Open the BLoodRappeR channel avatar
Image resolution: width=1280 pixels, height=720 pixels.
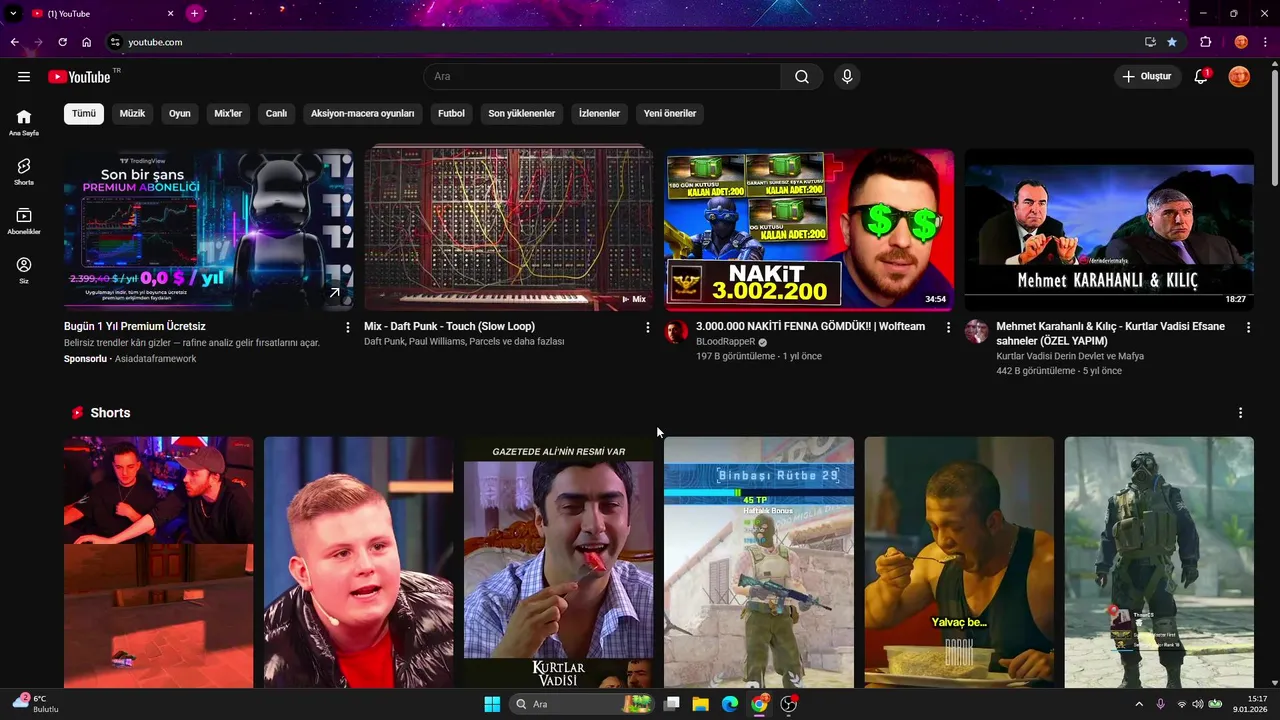[x=677, y=333]
